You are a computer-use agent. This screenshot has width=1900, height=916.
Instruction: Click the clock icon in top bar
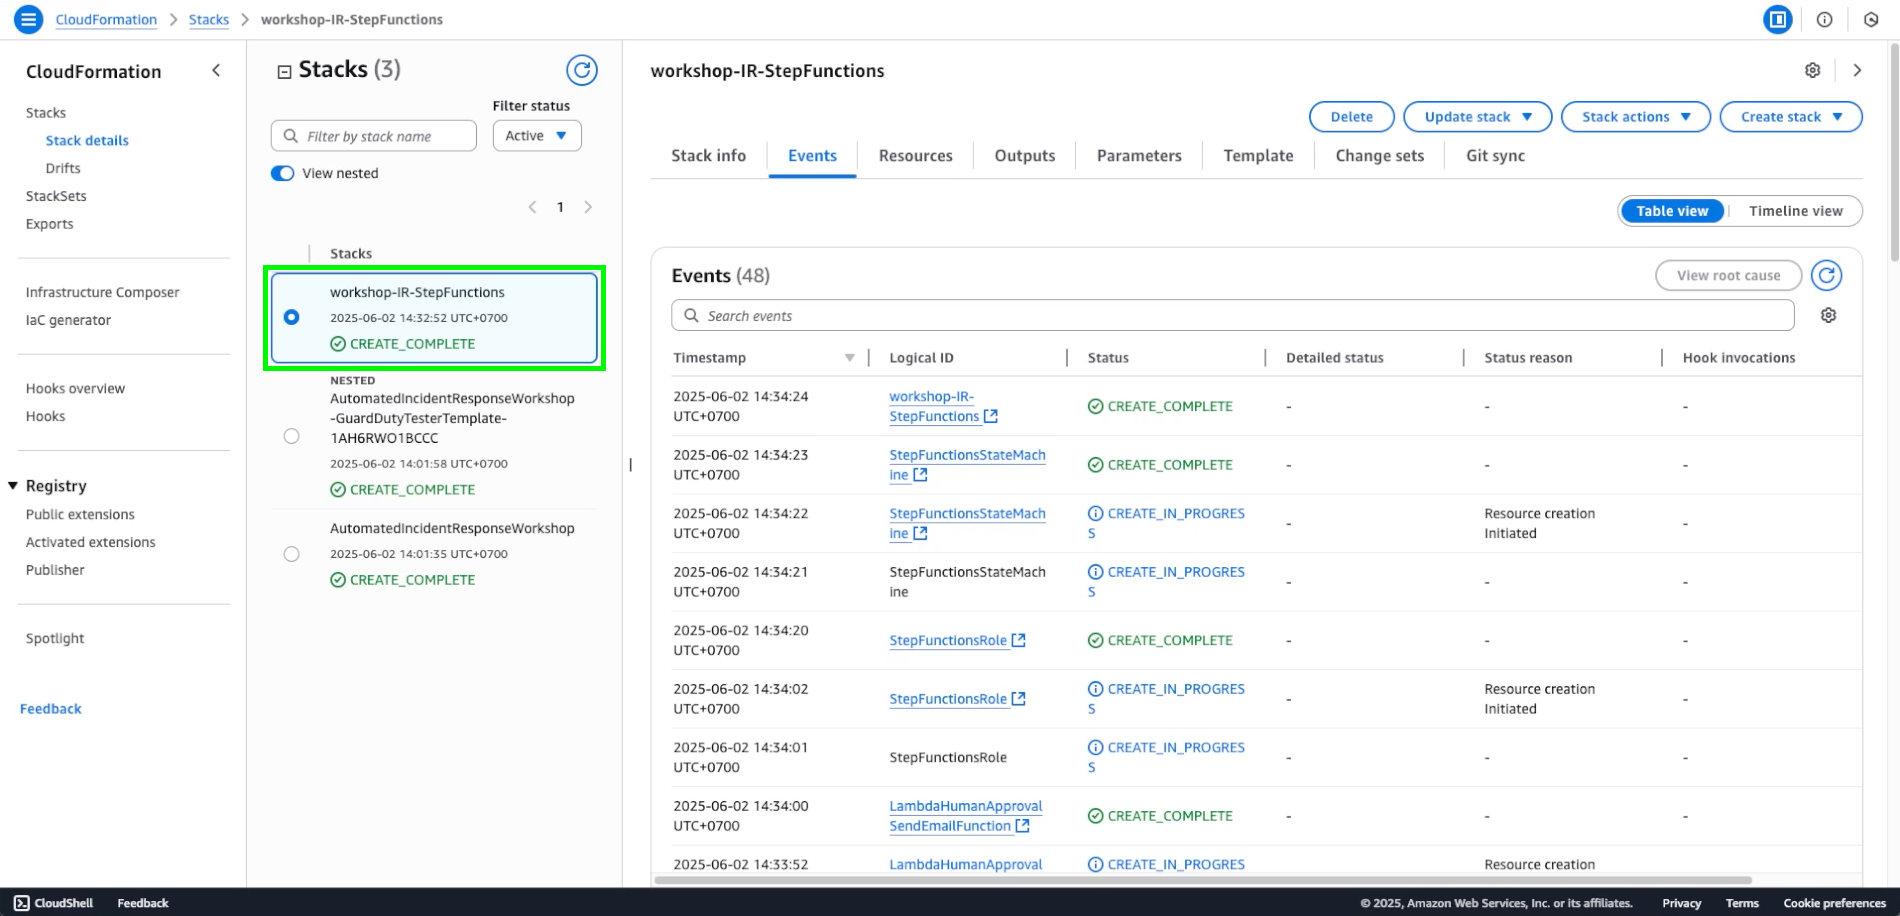1871,19
